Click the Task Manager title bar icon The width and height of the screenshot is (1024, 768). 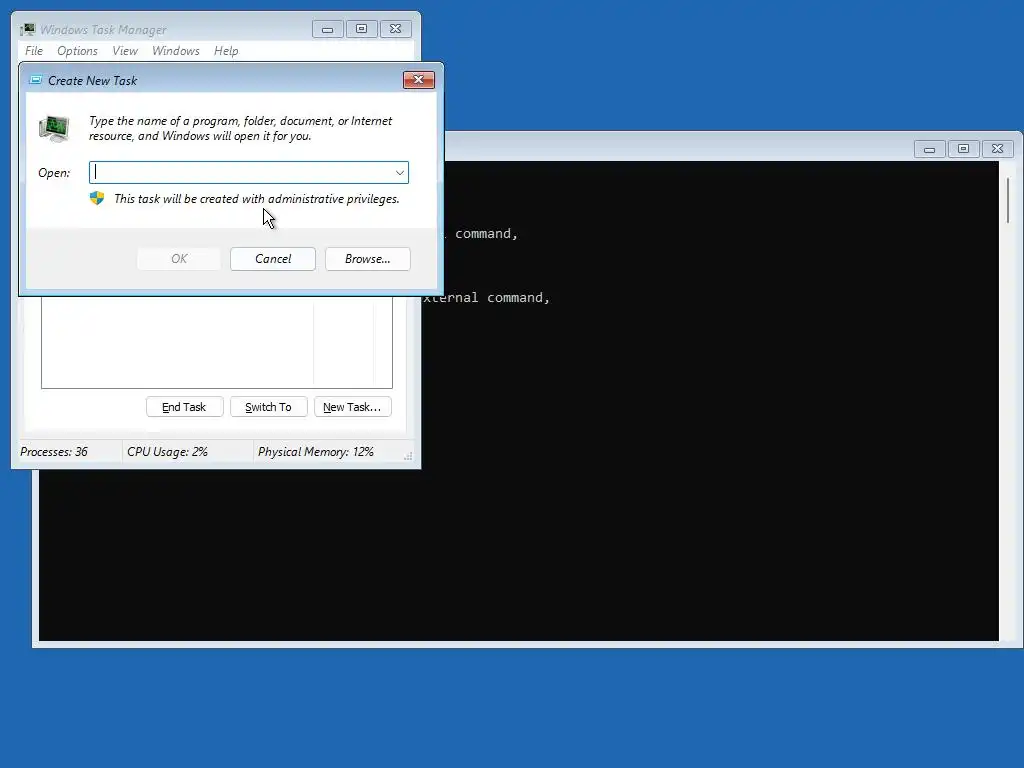[x=27, y=29]
